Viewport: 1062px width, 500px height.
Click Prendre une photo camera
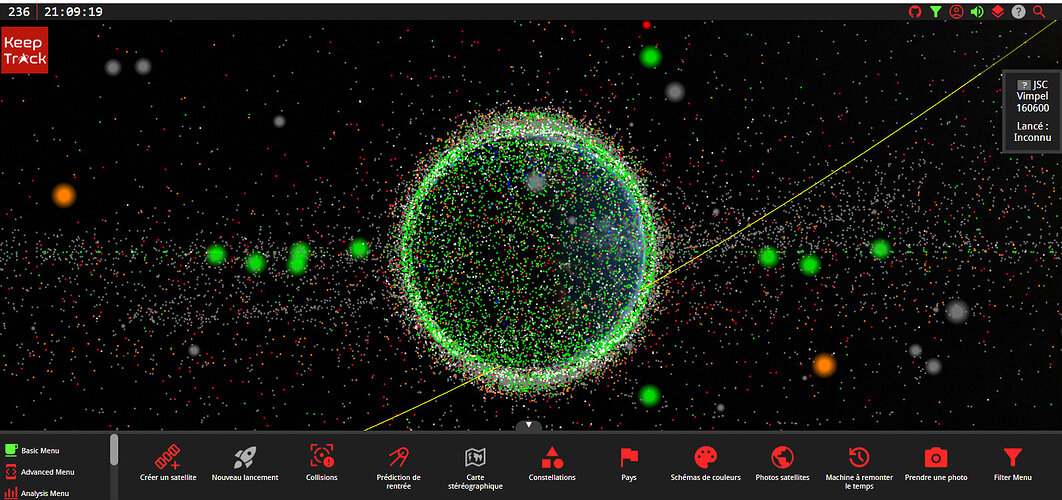coord(936,463)
